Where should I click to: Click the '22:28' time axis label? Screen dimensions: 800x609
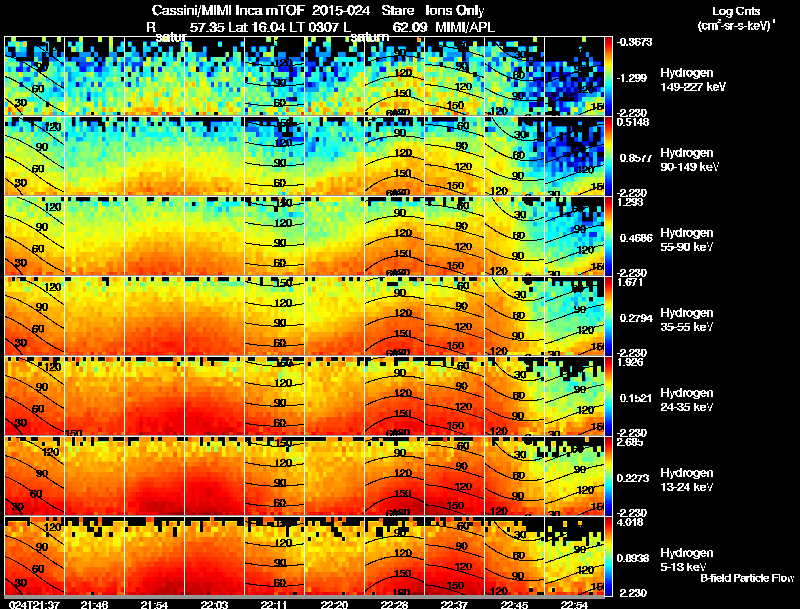click(x=394, y=604)
